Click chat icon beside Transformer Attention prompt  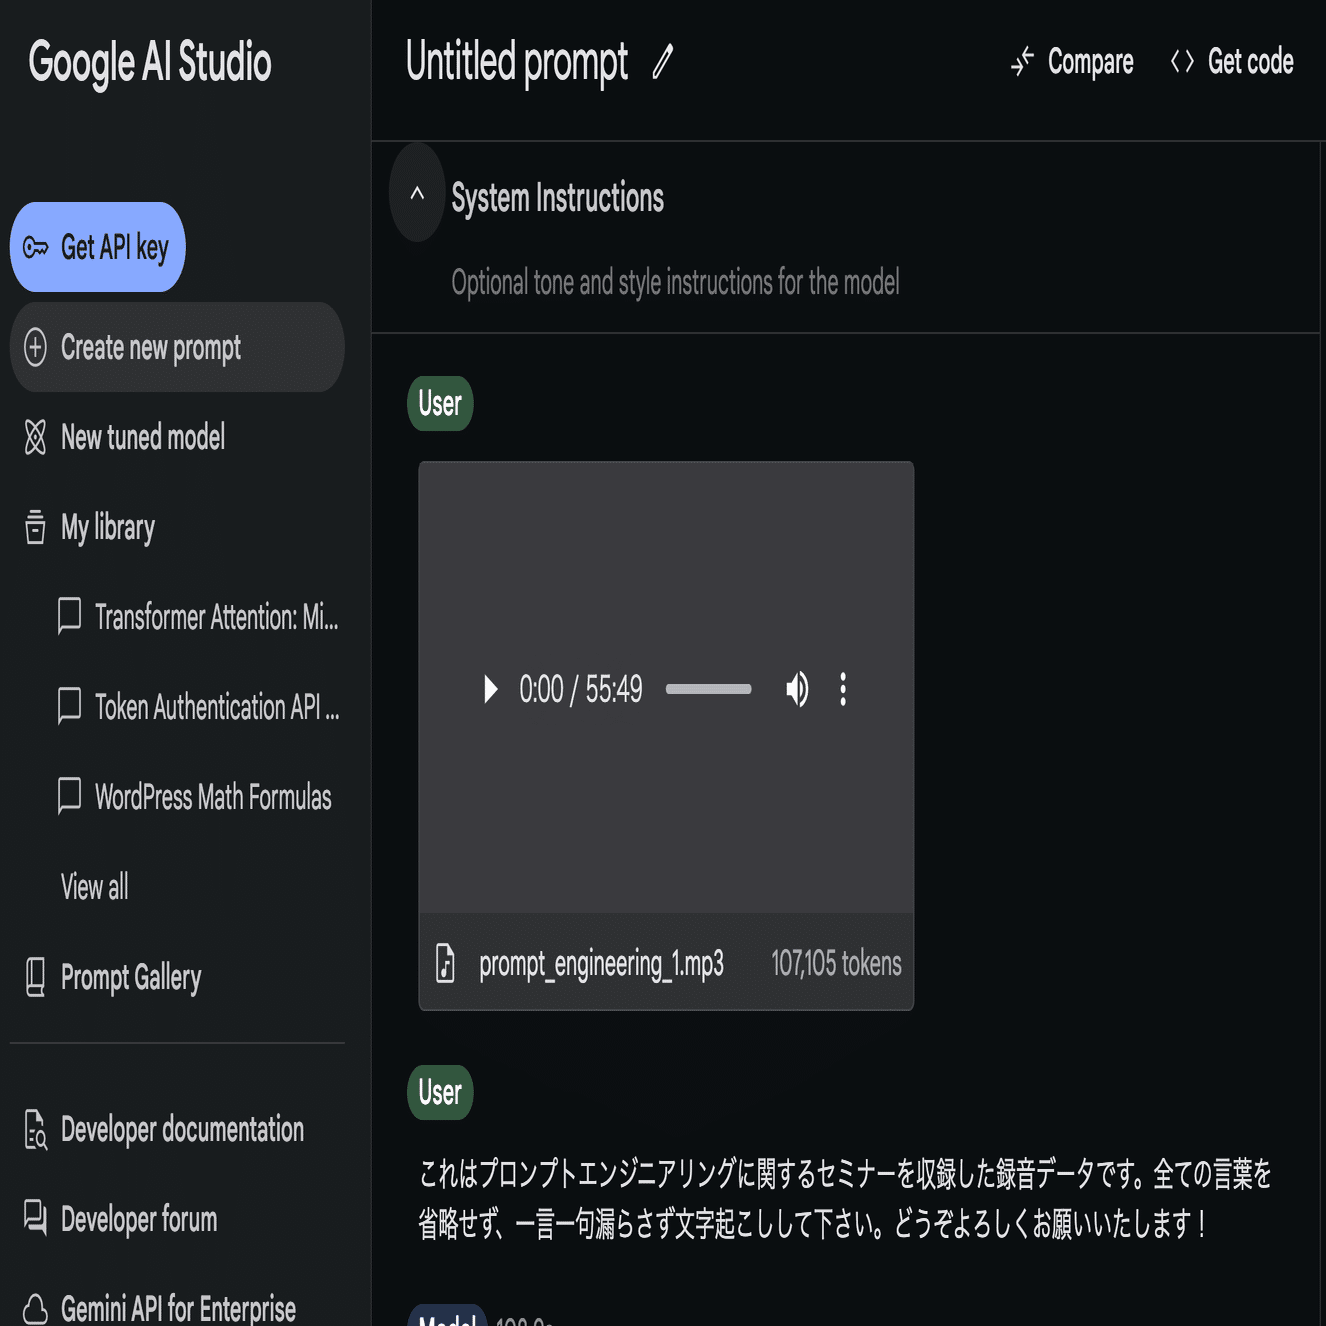click(69, 617)
